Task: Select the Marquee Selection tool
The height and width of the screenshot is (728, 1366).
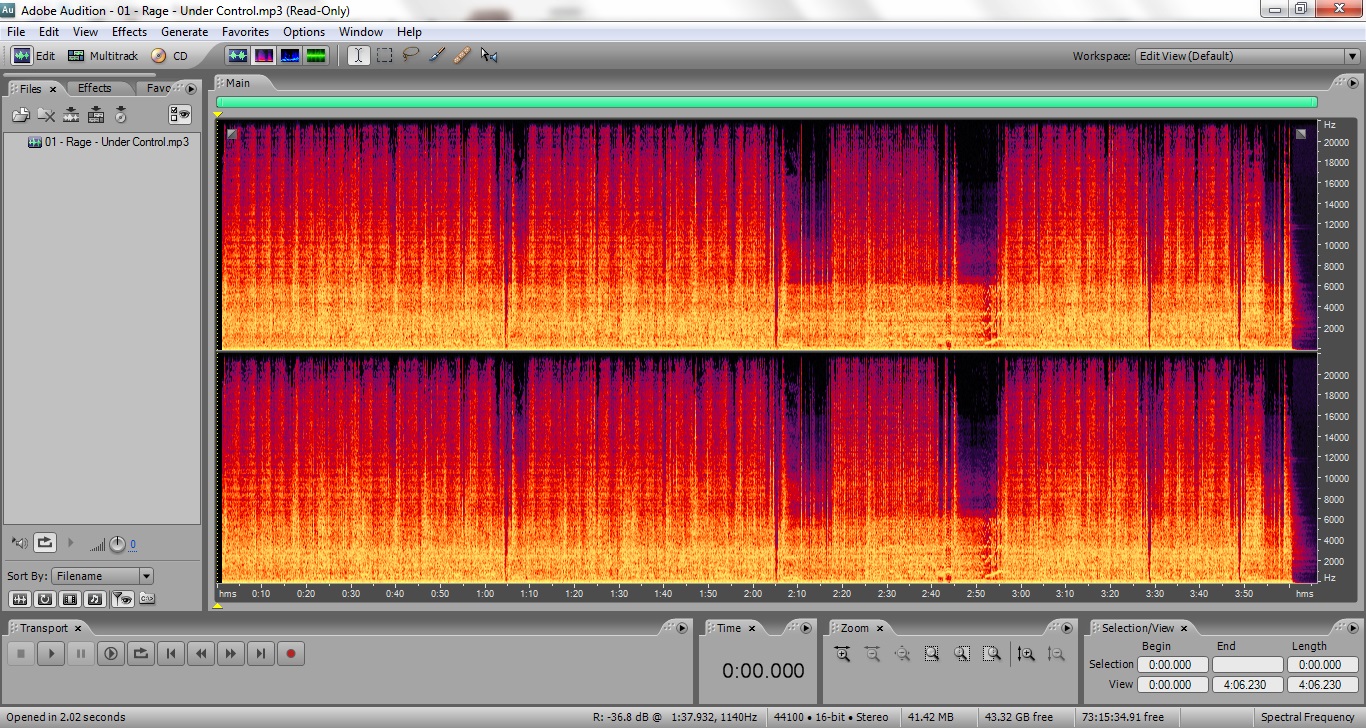Action: [384, 56]
